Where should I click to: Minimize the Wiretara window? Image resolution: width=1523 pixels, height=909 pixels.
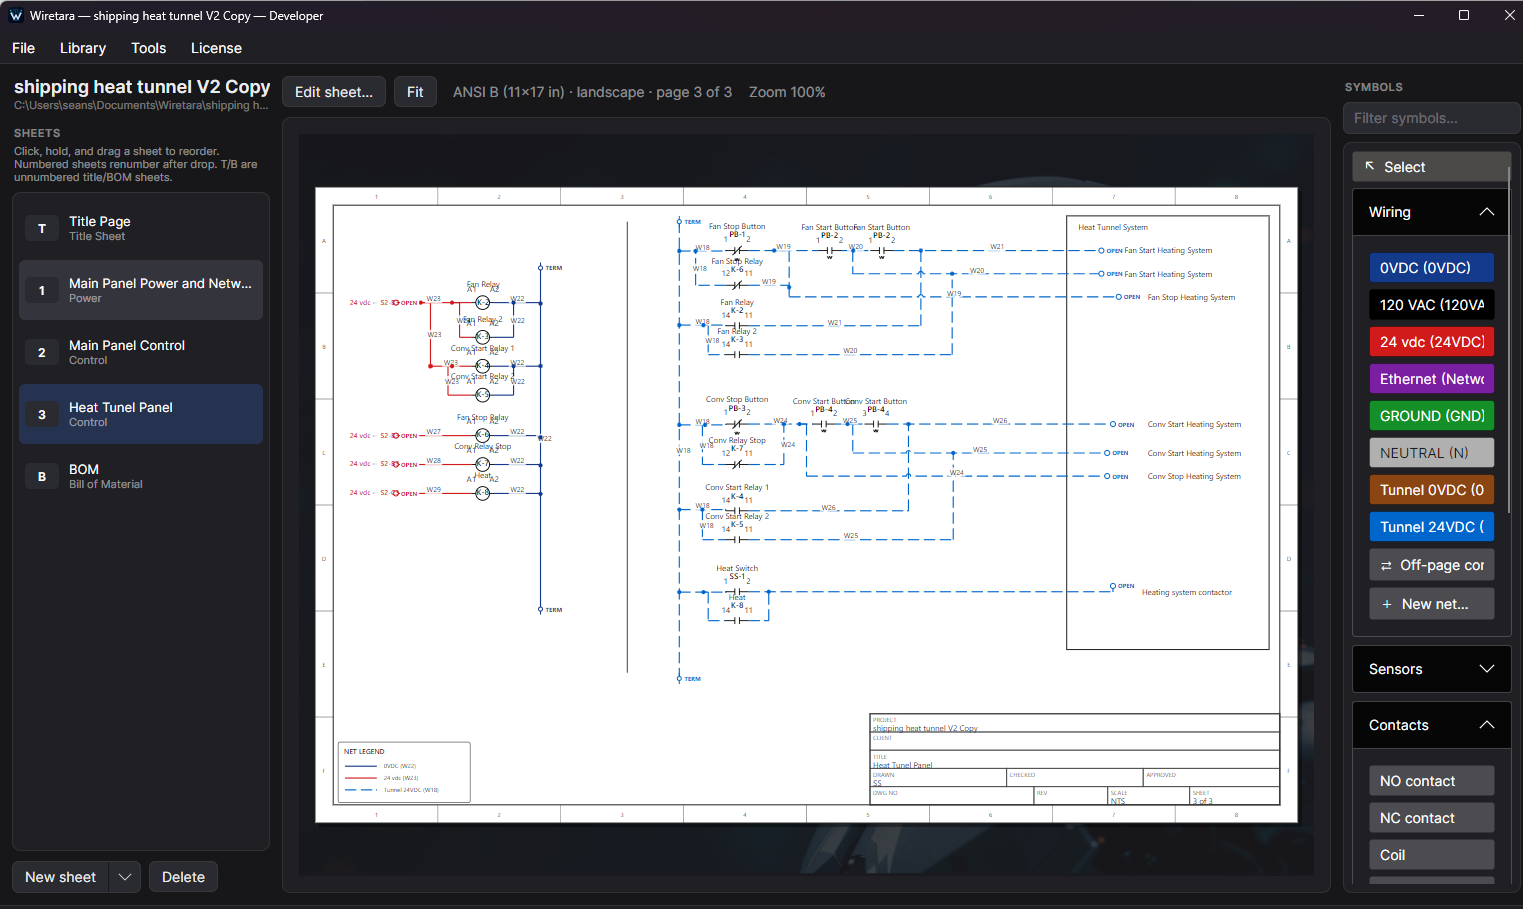click(1418, 15)
